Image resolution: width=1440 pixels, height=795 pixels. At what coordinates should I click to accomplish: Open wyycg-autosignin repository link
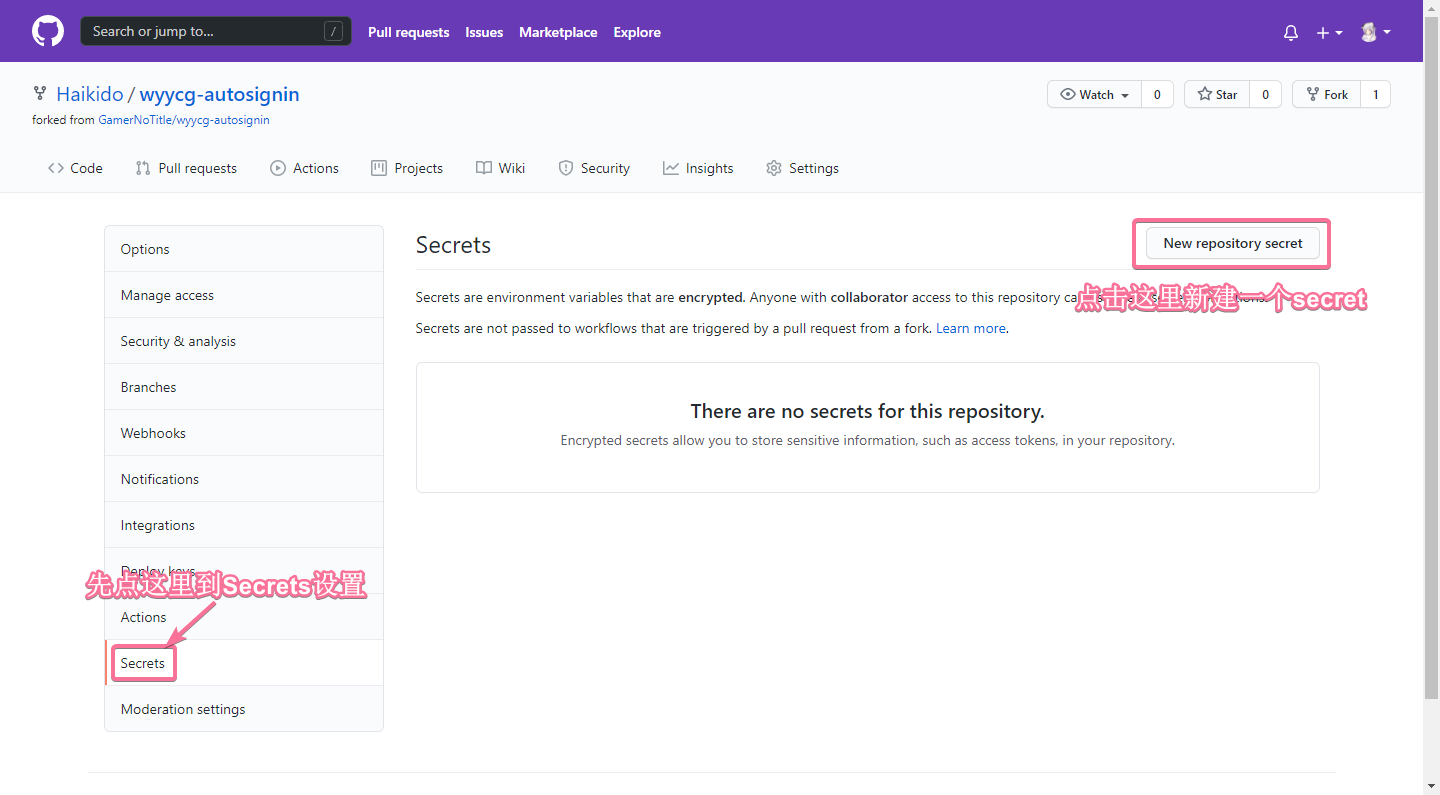coord(219,94)
